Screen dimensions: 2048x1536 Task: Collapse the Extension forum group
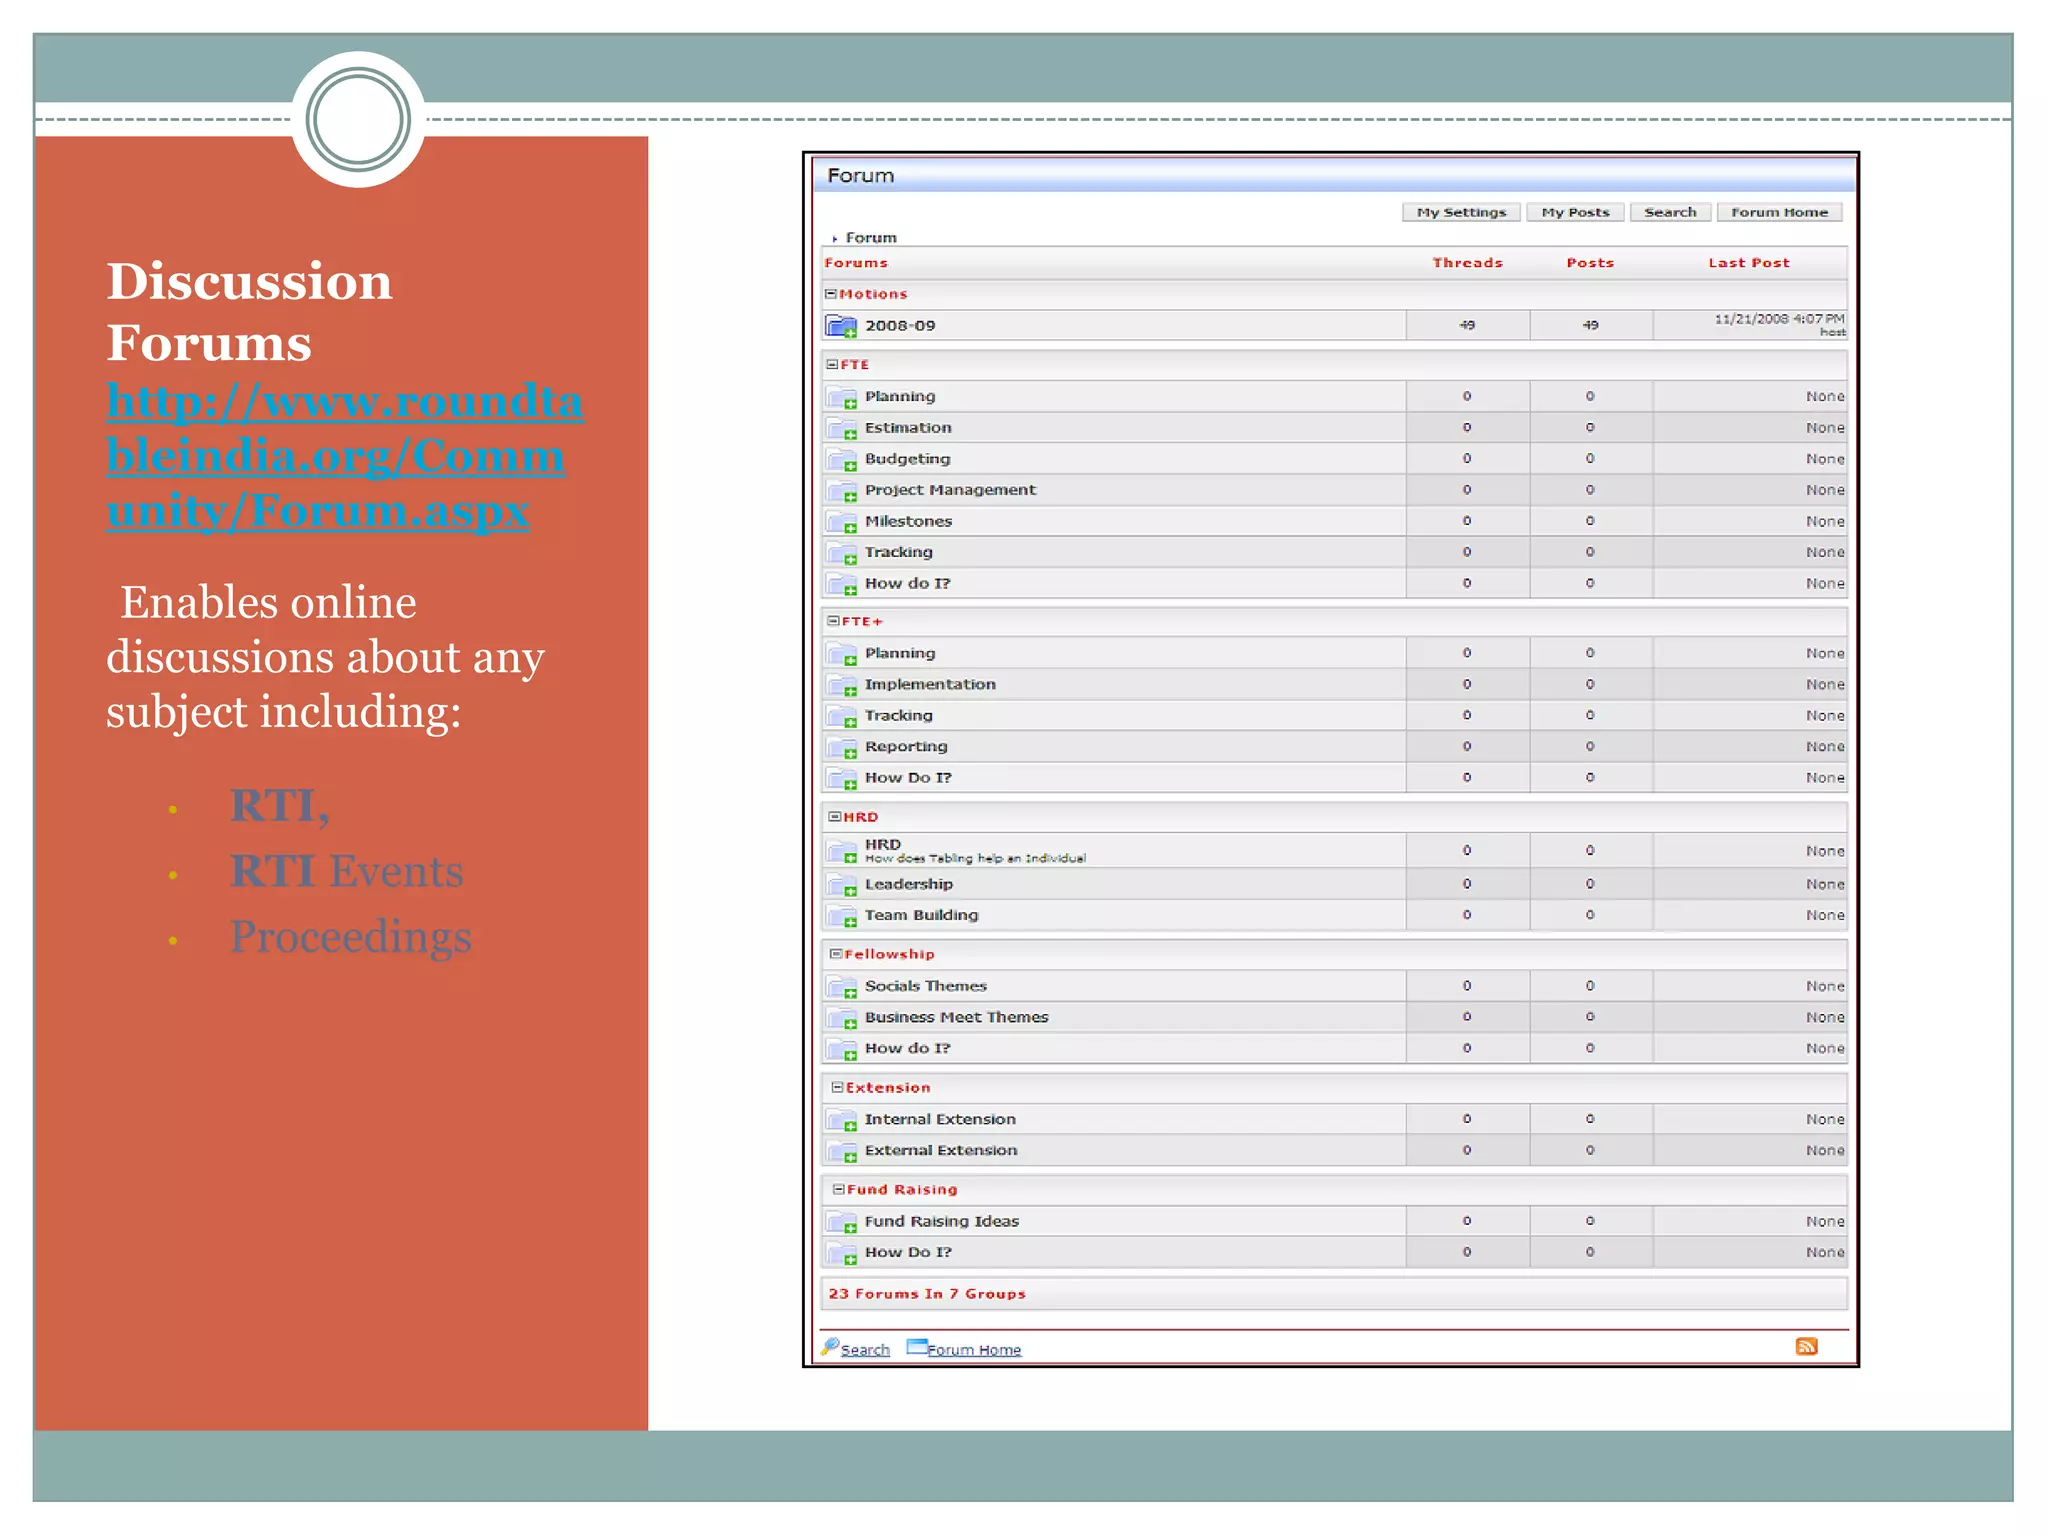(x=837, y=1088)
